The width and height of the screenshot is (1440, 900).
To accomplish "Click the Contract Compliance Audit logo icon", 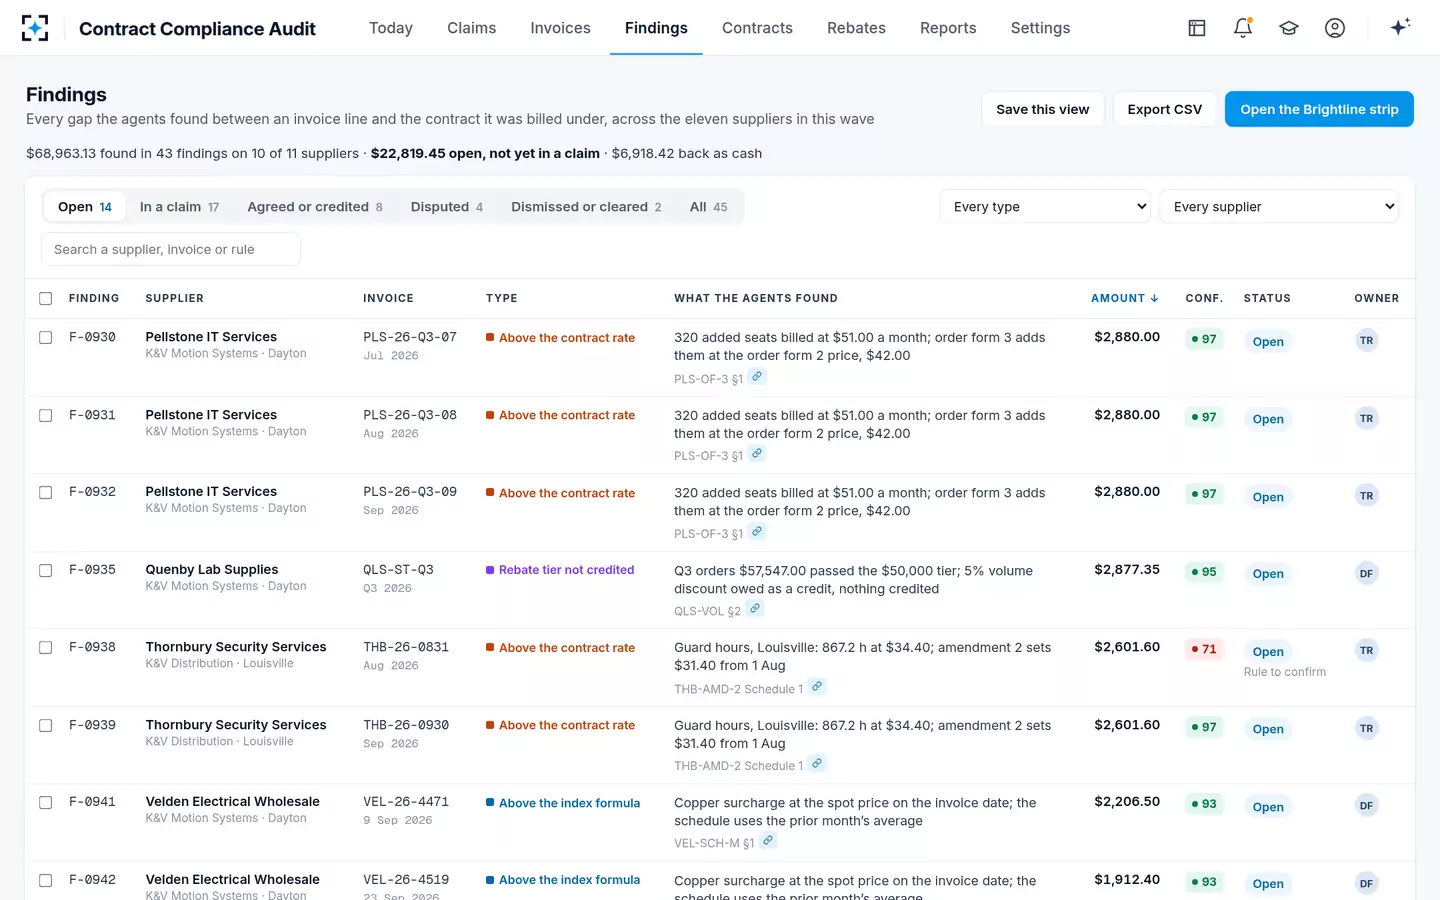I will coord(35,28).
